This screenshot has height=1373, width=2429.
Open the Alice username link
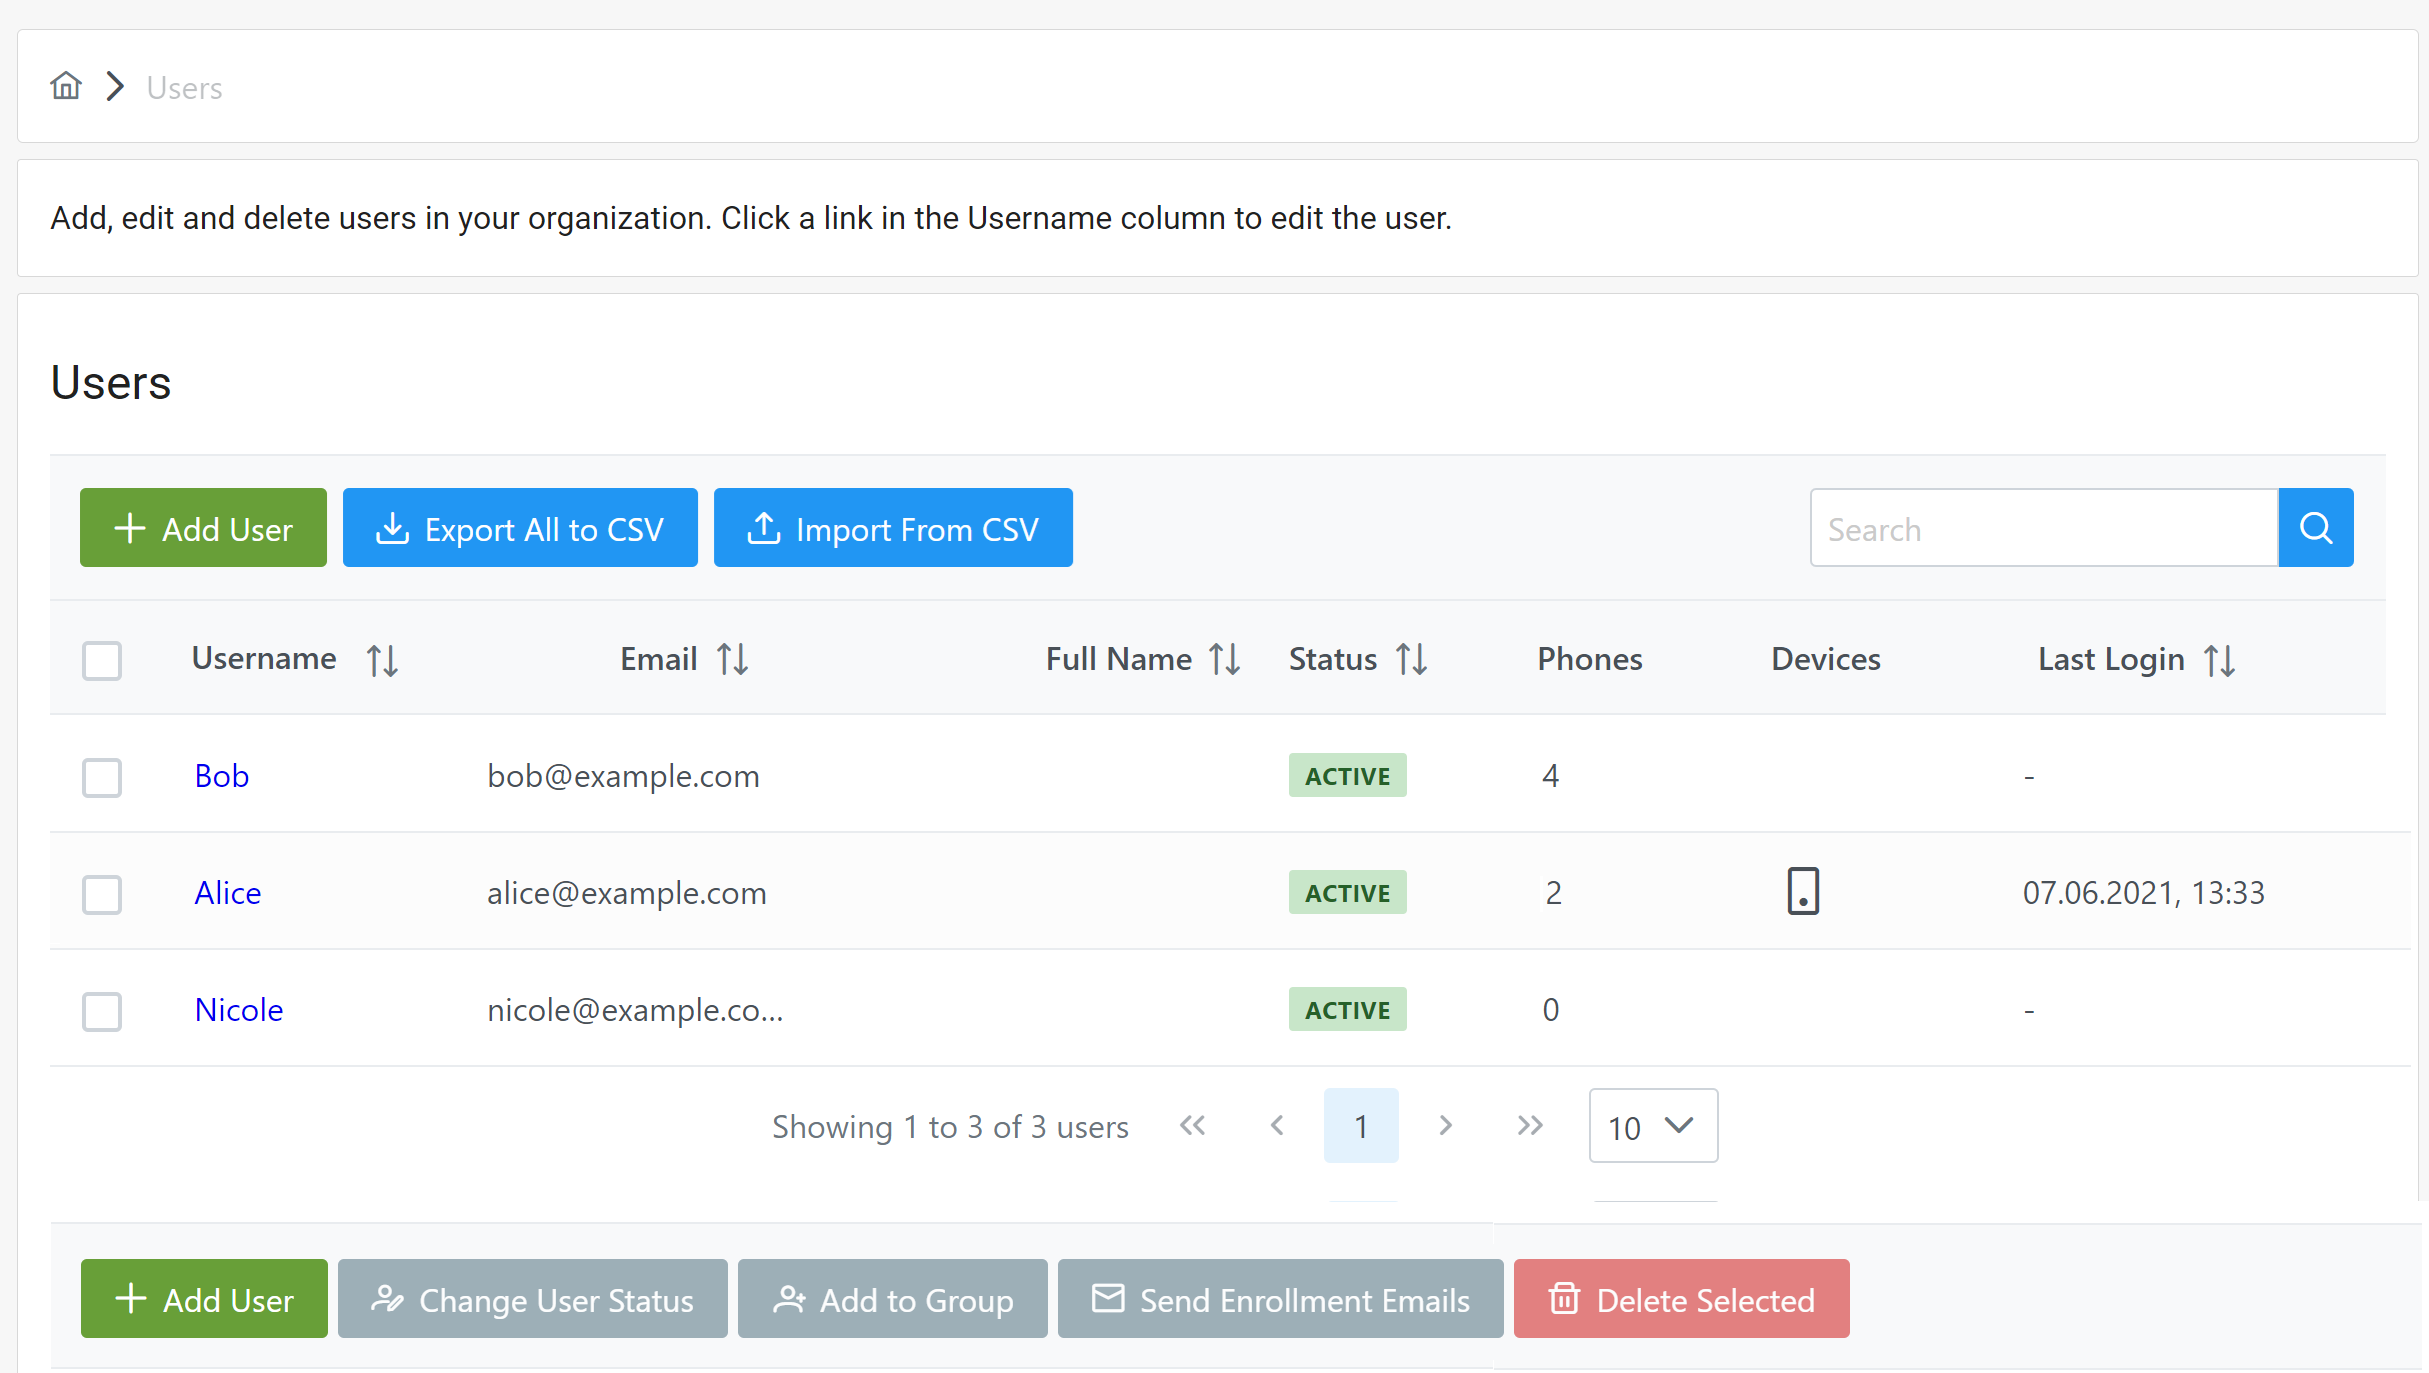tap(228, 893)
